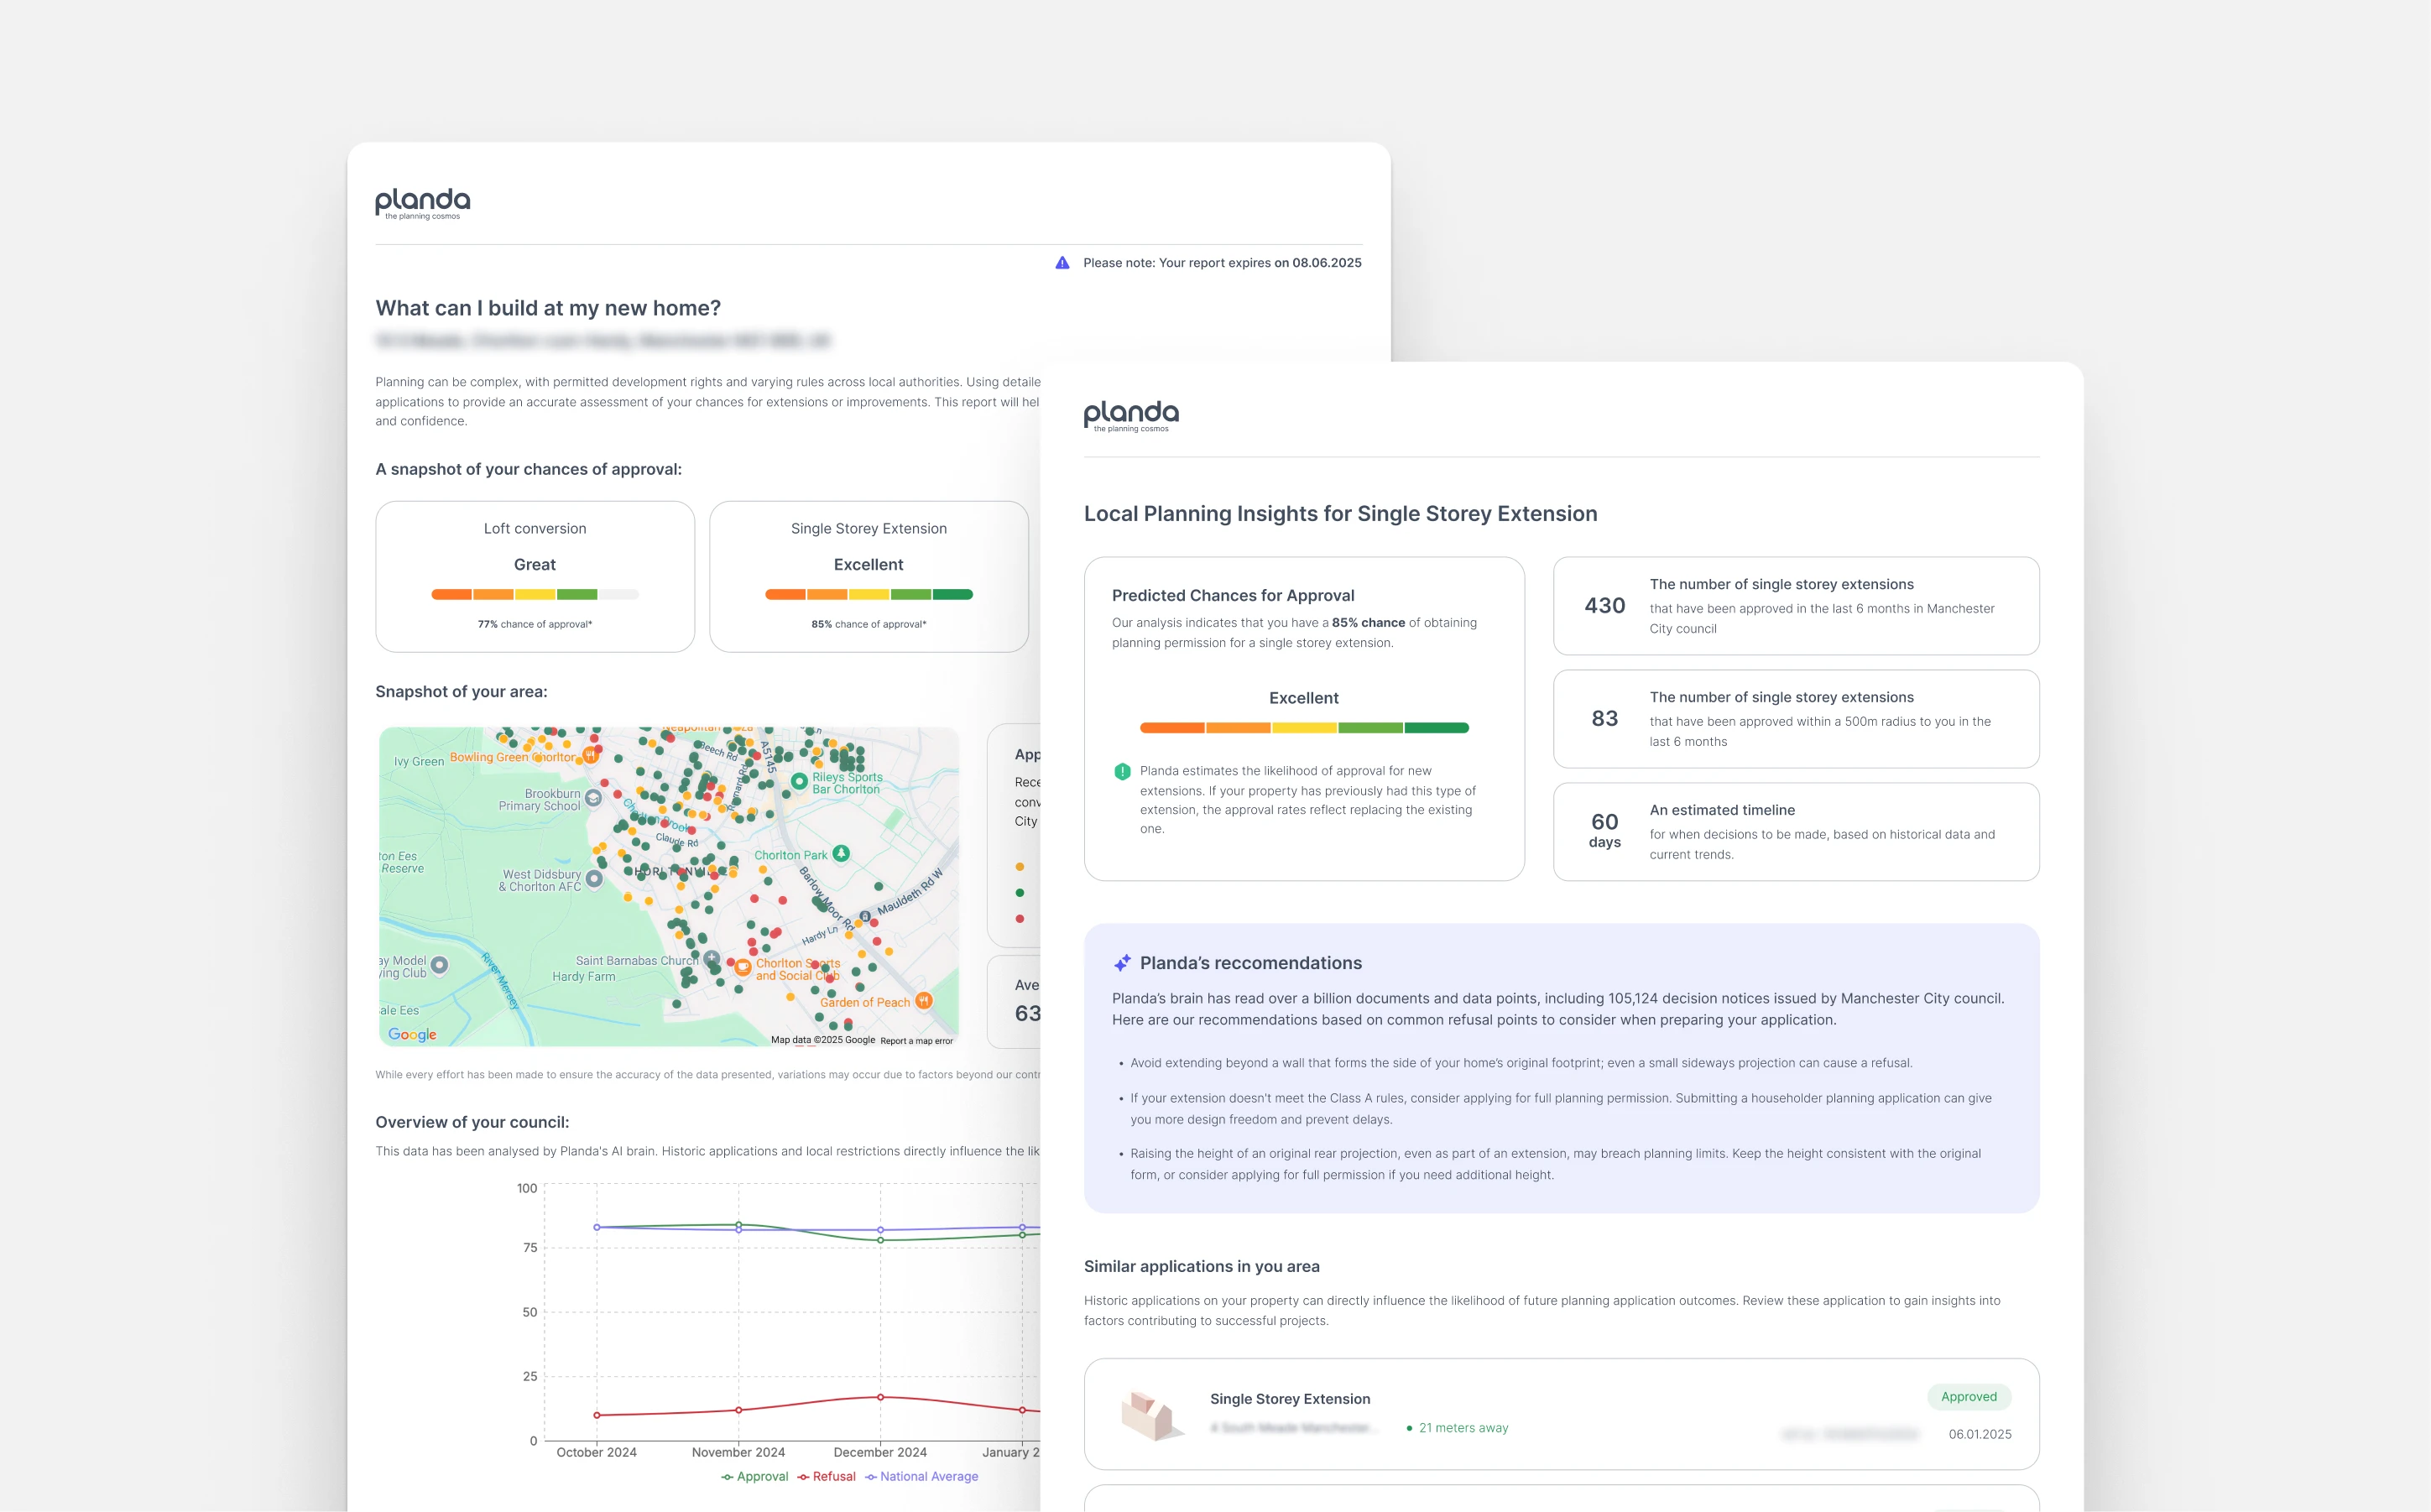
Task: Click the Garden of Peach restaurant marker
Action: [x=924, y=1000]
